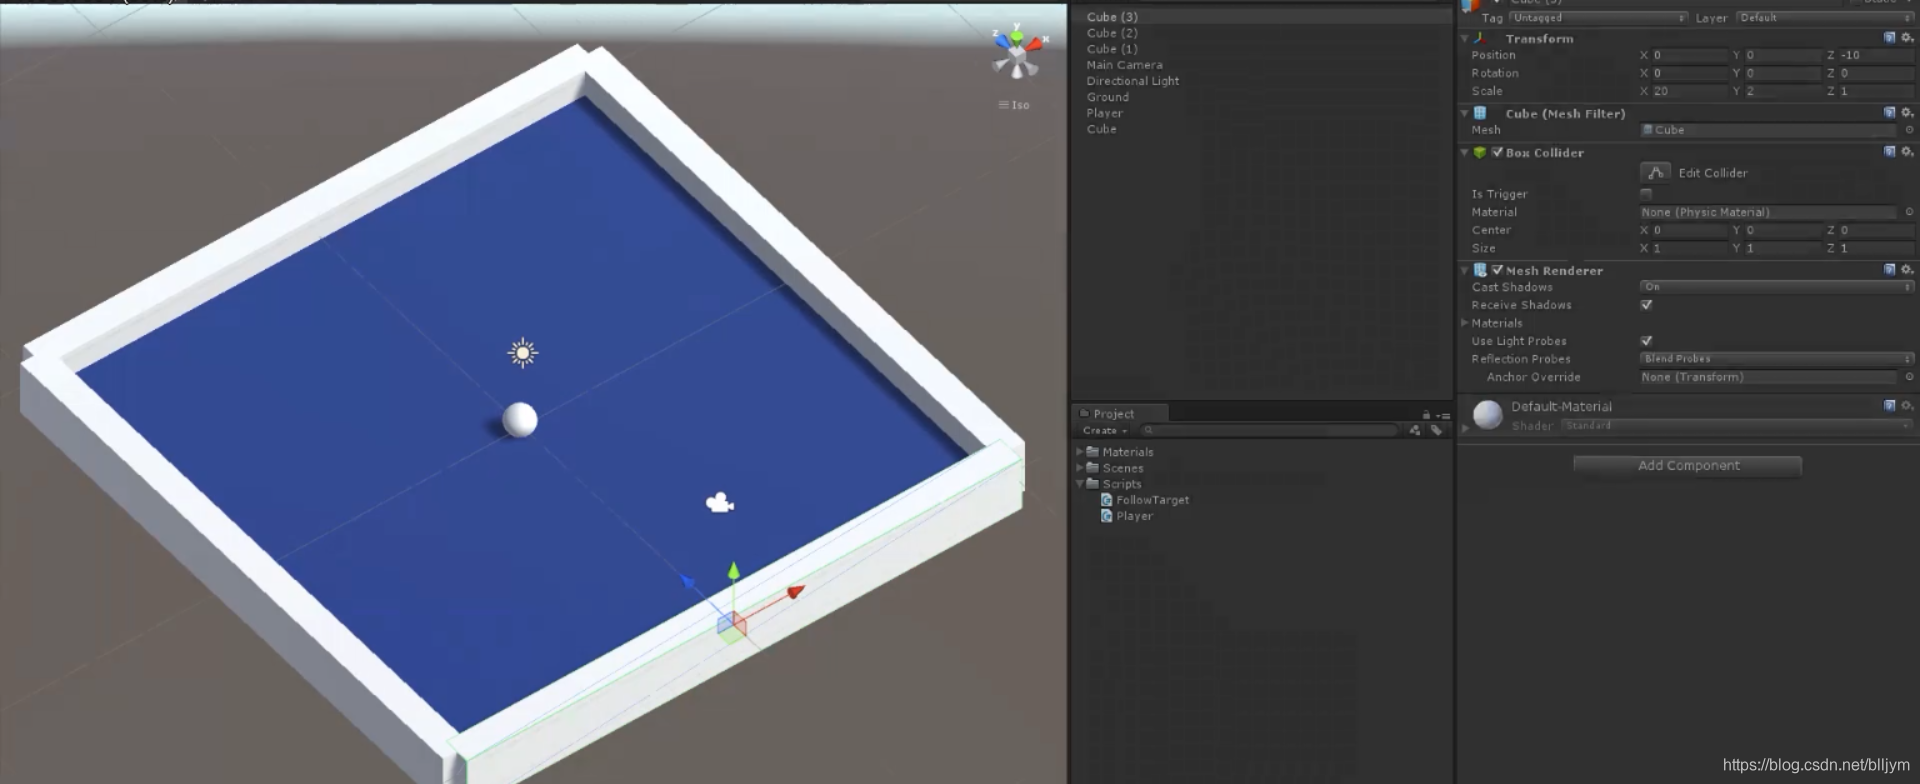Open Box Collider help reference icon
The height and width of the screenshot is (784, 1920).
point(1889,152)
